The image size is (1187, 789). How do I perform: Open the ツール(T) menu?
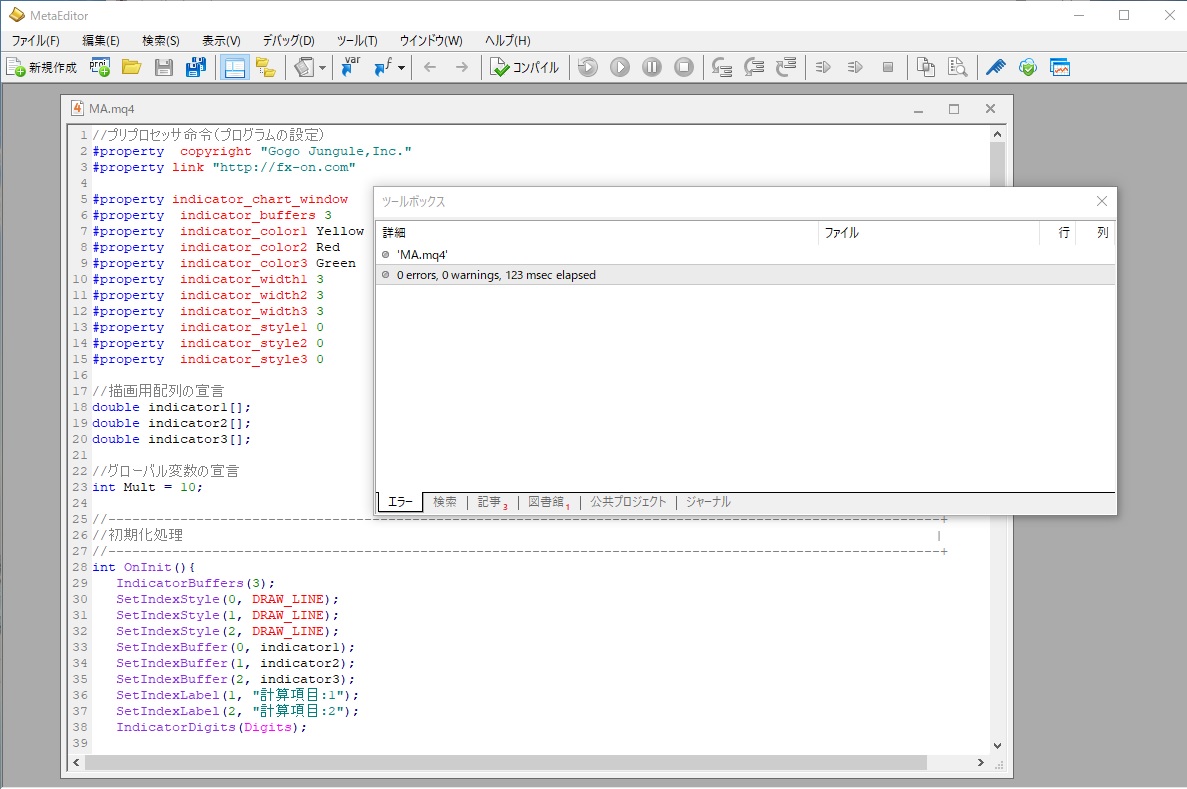(357, 41)
